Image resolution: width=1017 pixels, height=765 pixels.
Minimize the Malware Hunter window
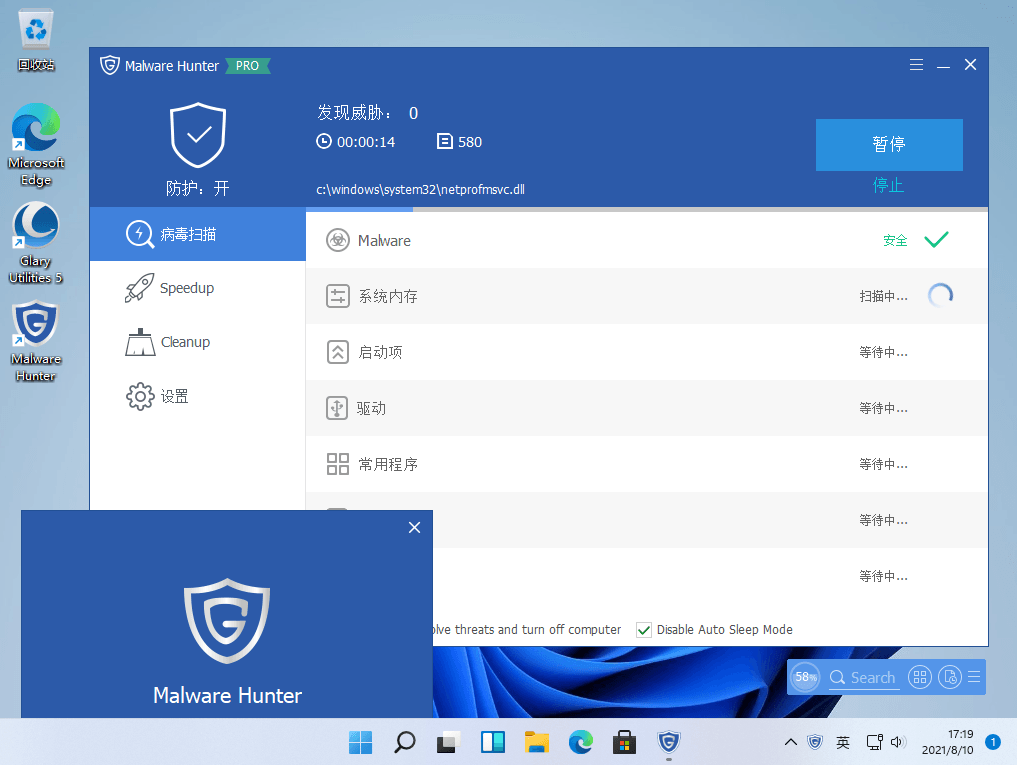tap(943, 66)
